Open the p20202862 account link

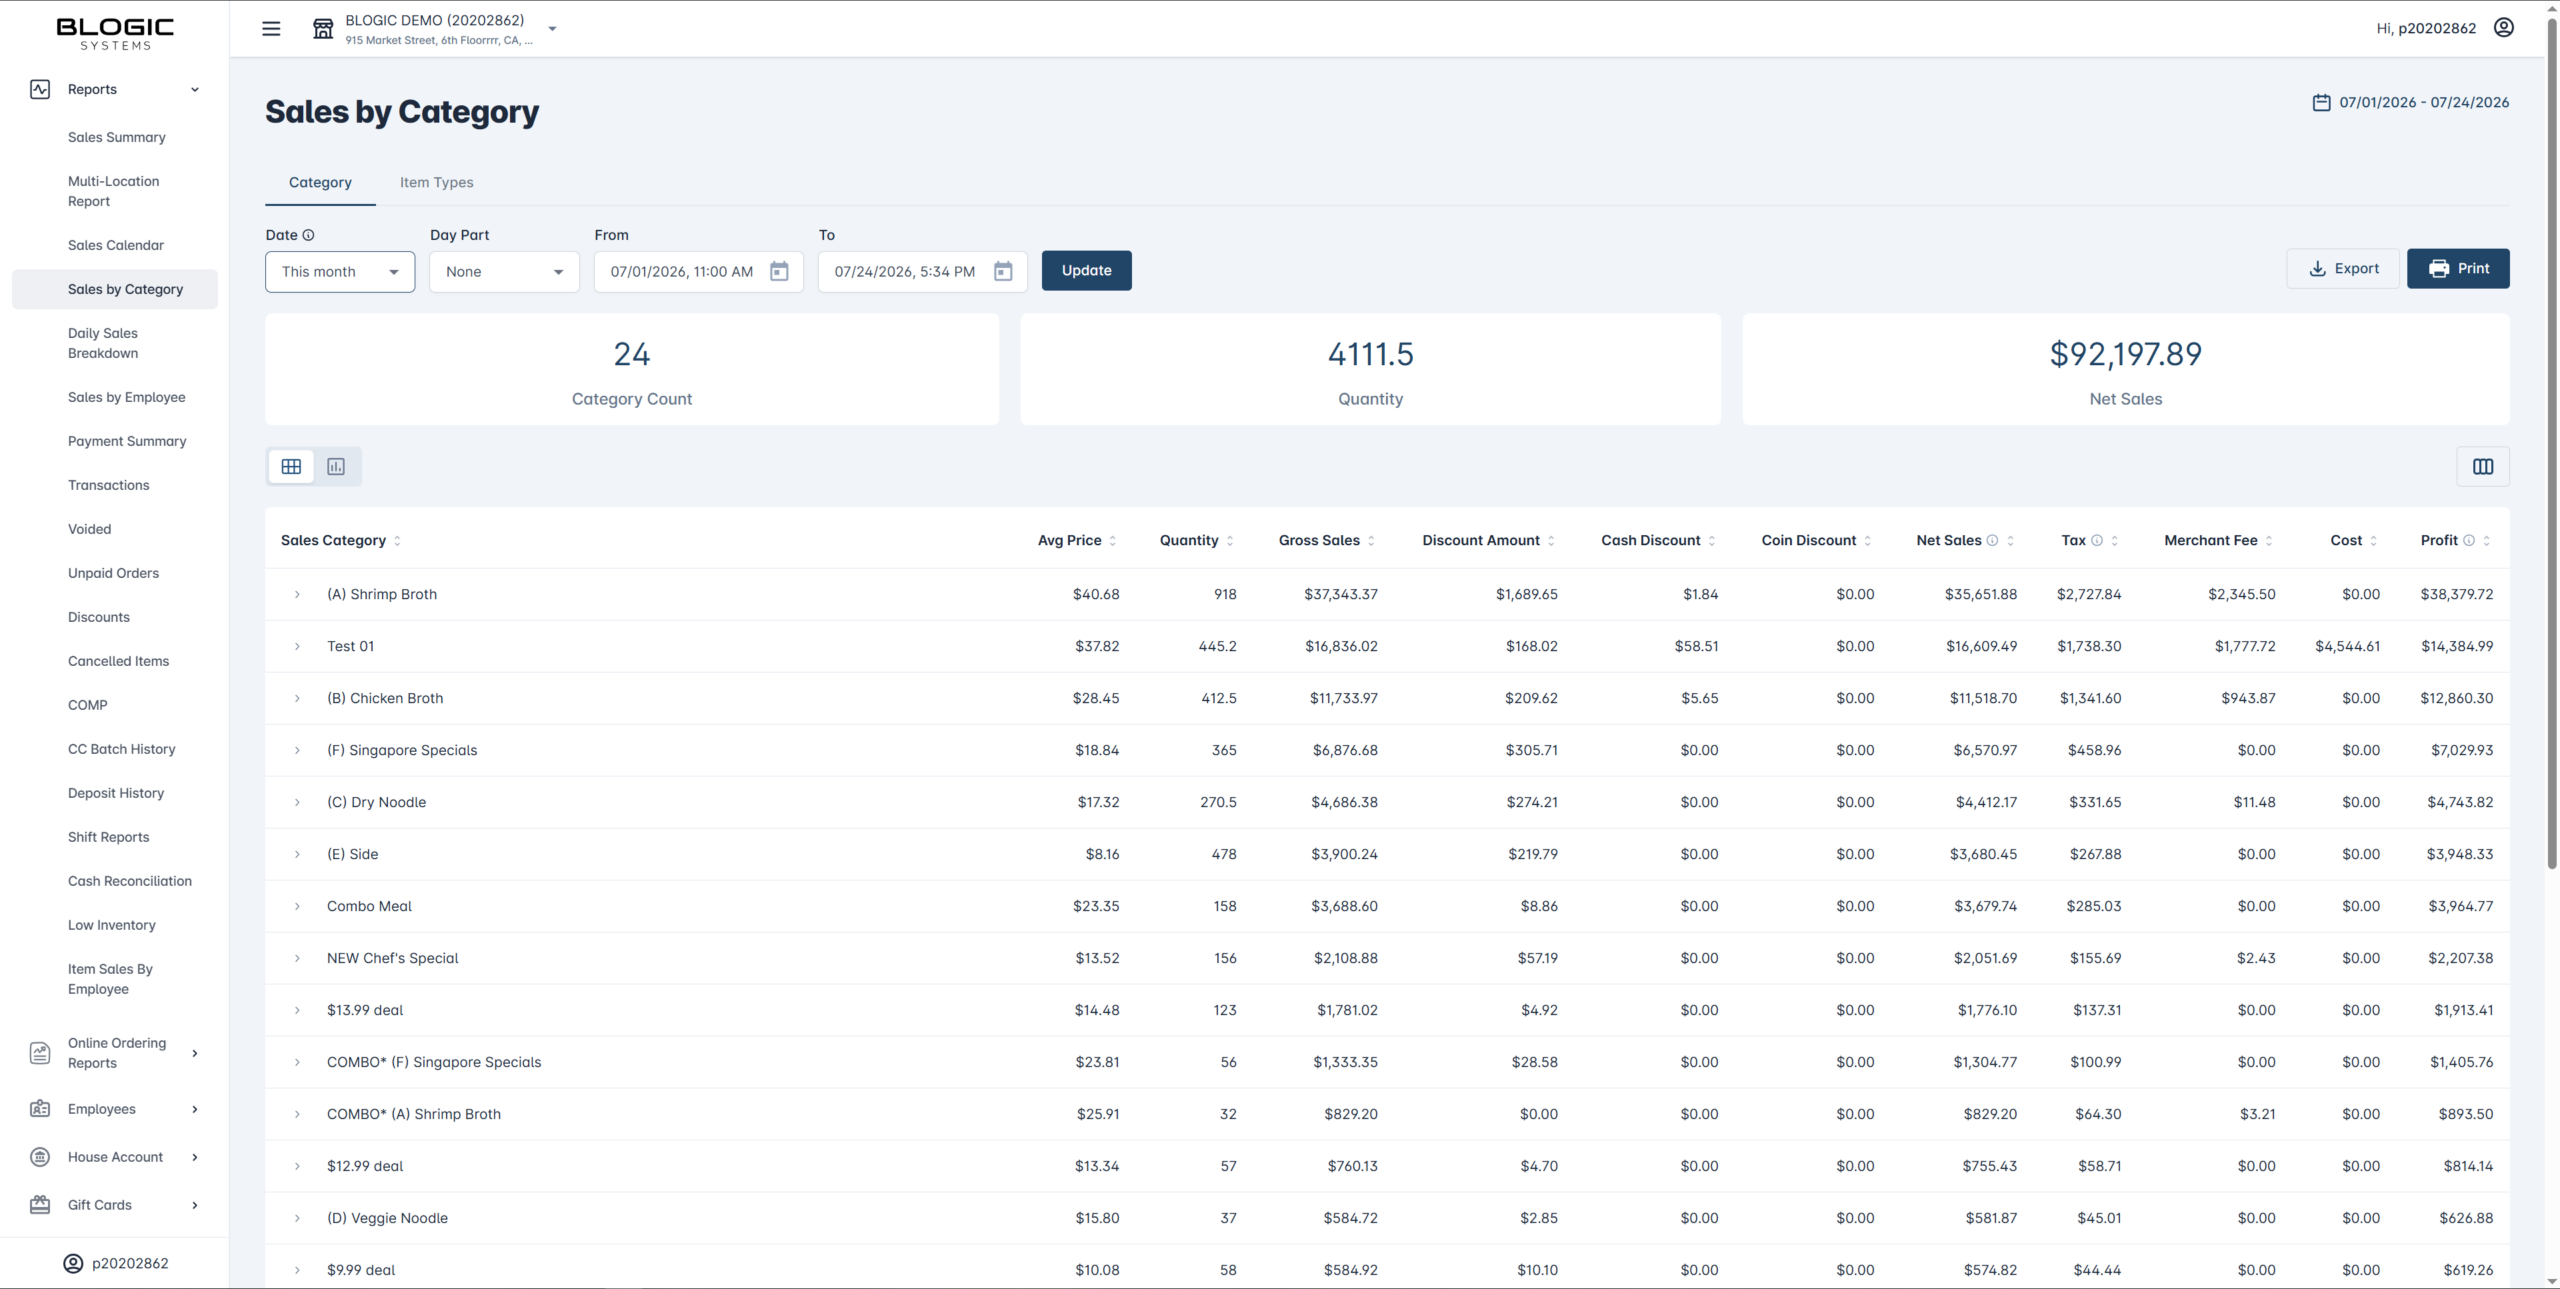click(x=116, y=1263)
